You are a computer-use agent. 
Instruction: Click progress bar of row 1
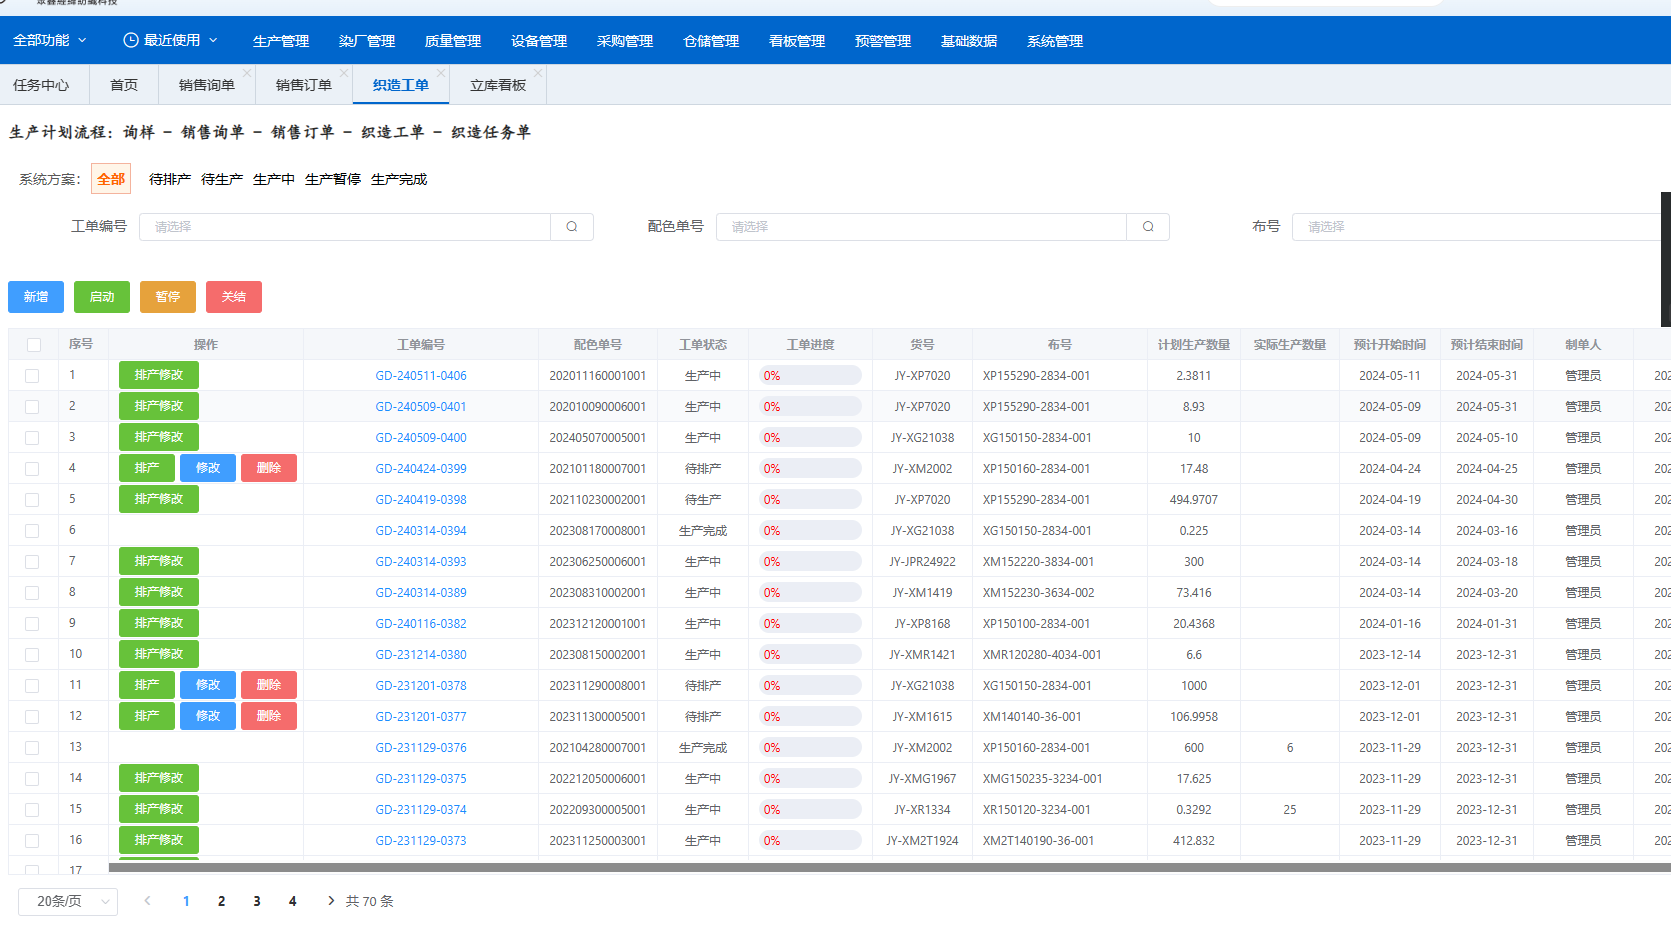(x=810, y=376)
